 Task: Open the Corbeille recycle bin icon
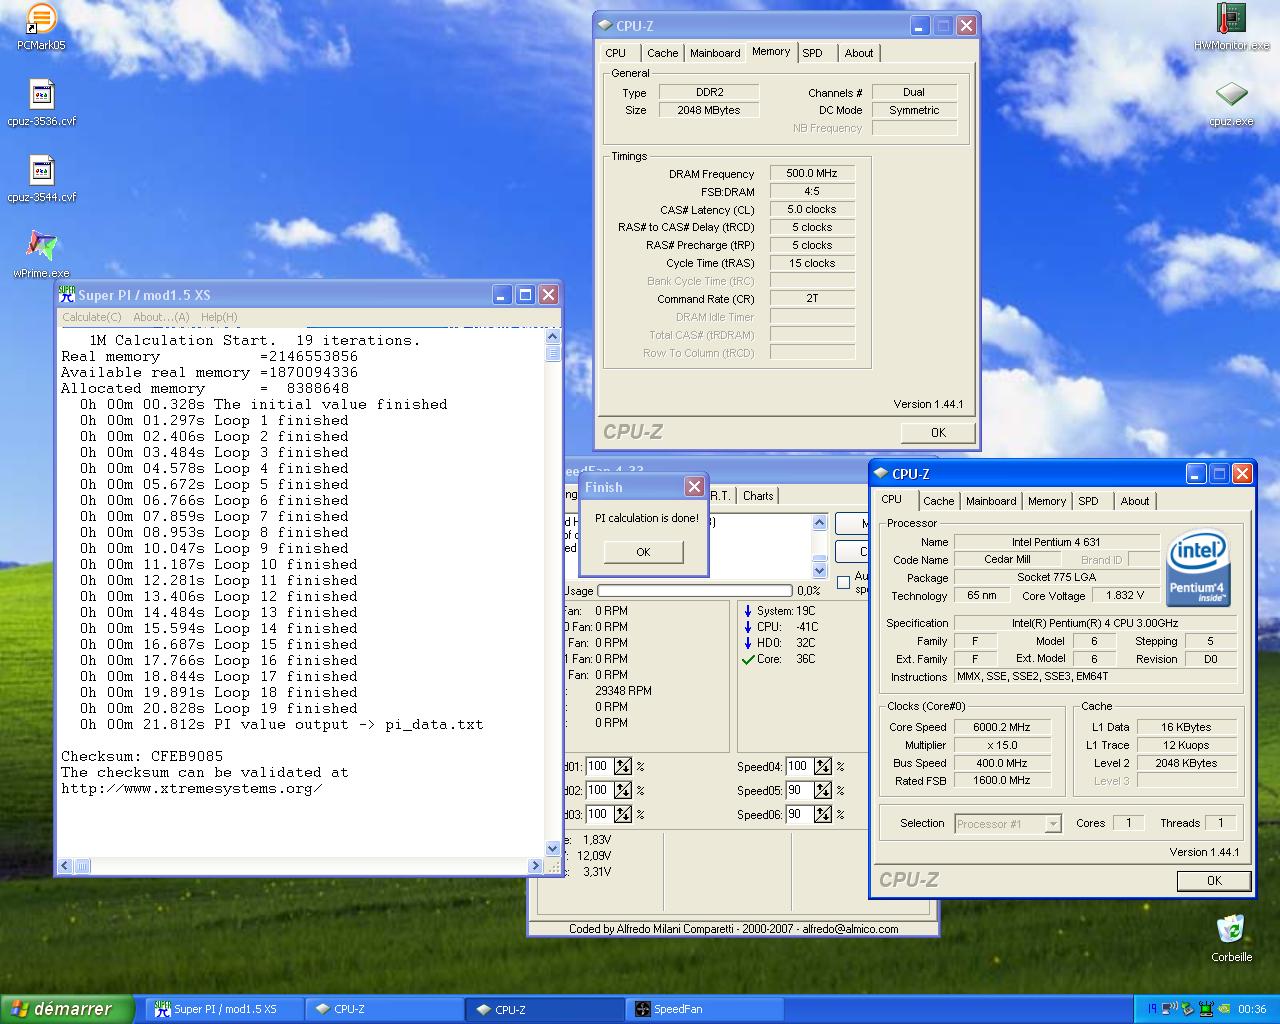[1231, 938]
